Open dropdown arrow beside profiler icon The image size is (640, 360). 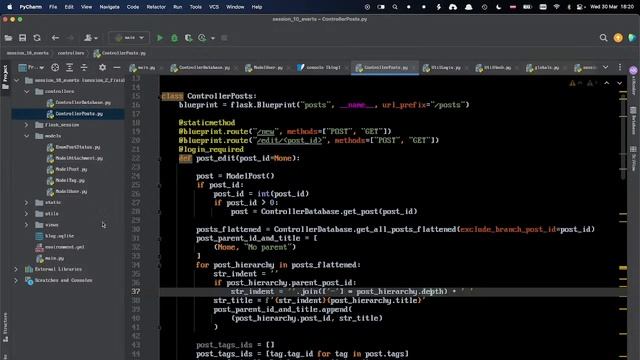tap(213, 38)
